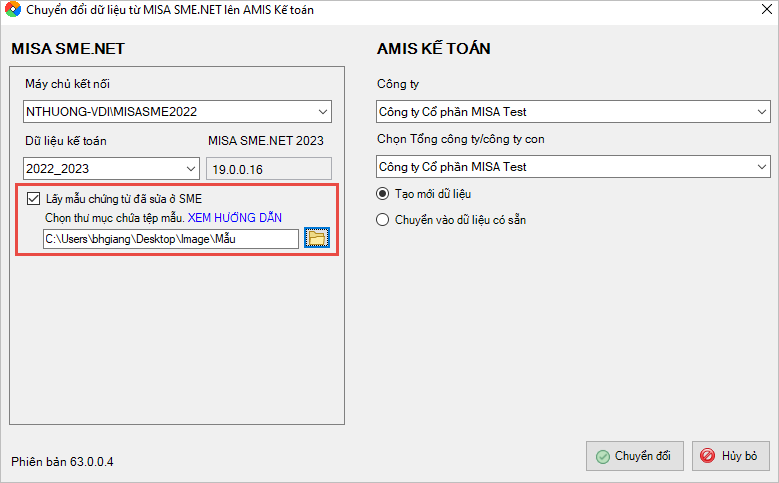Open the 'XEM HƯỚNG DẪN' link
Screen dimensions: 779x483
(x=234, y=218)
